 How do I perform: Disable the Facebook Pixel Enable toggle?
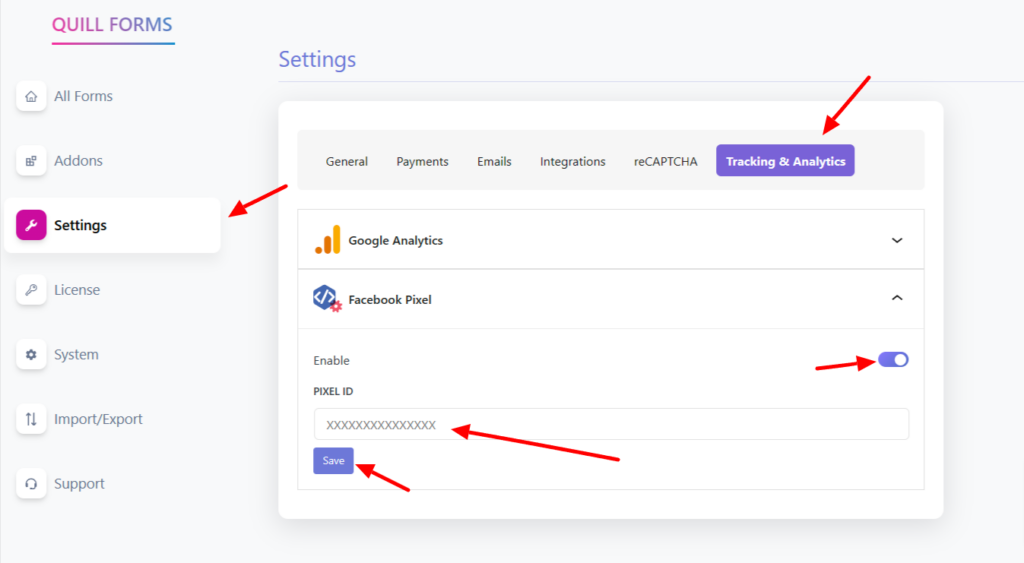[x=893, y=360]
